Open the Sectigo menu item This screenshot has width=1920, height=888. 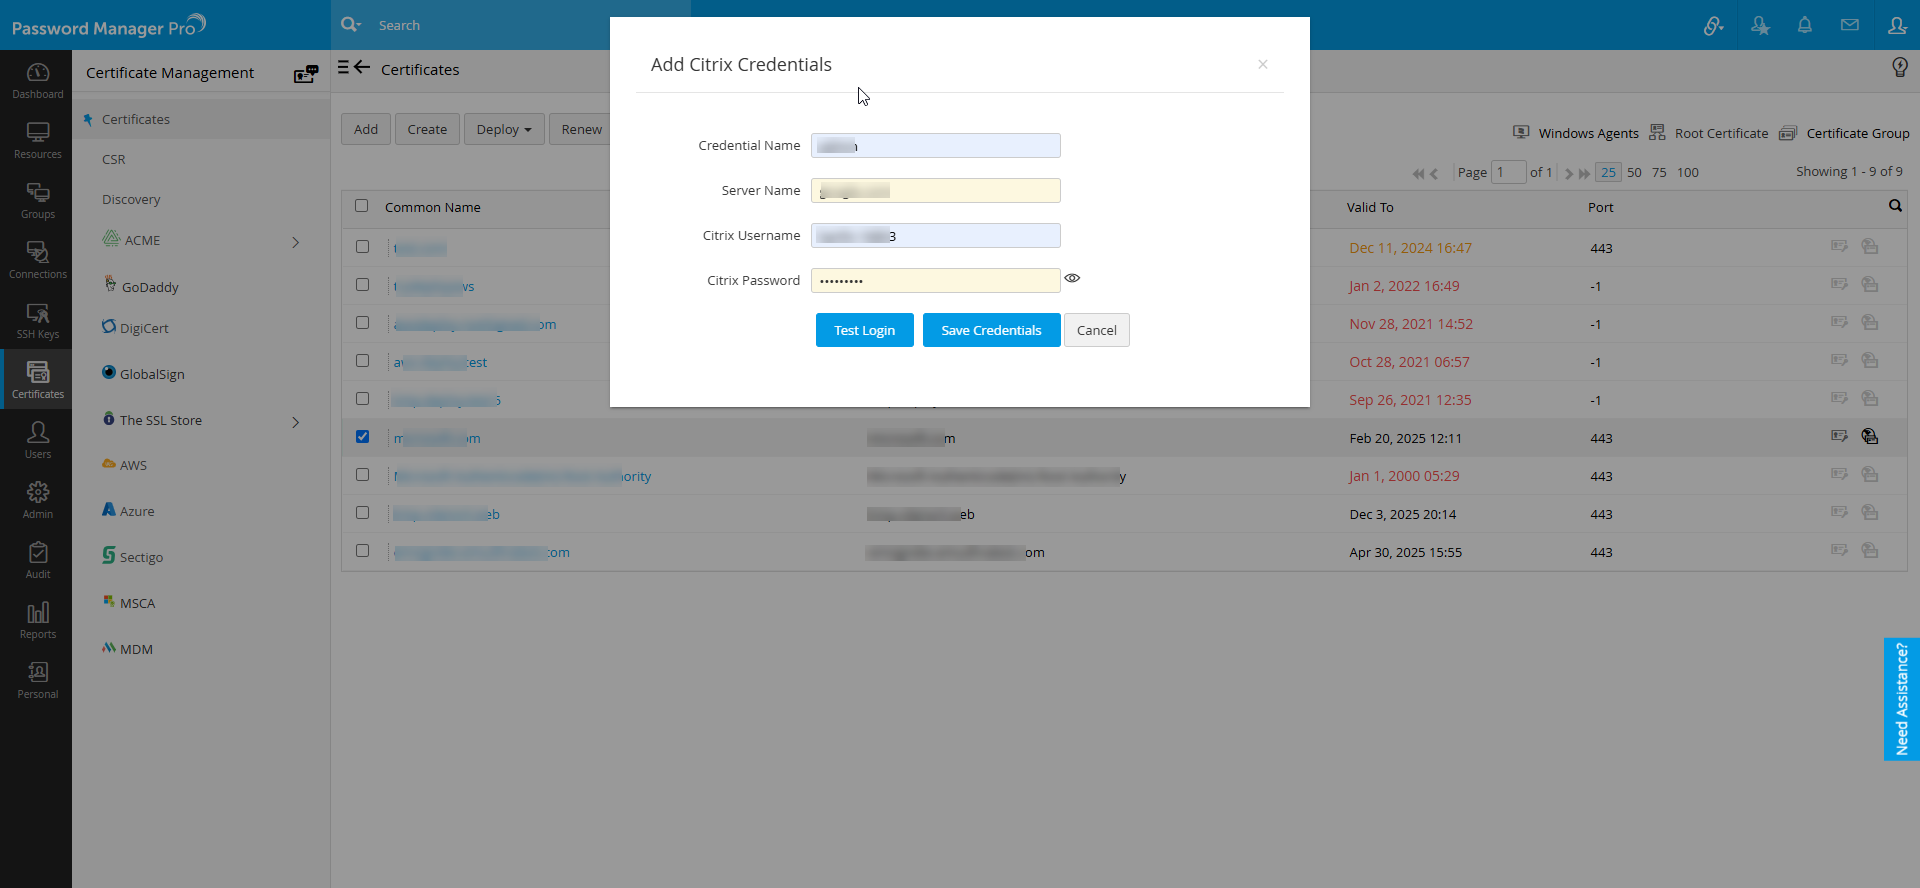point(141,557)
